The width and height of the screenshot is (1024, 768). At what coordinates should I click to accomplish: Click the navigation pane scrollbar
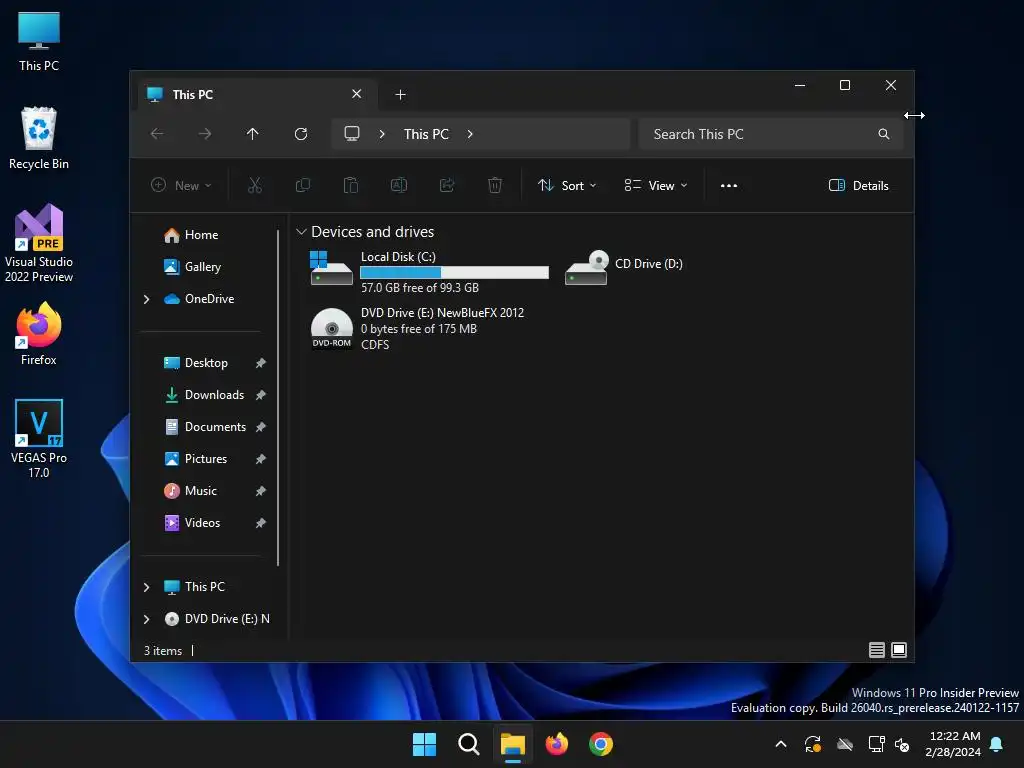point(278,397)
